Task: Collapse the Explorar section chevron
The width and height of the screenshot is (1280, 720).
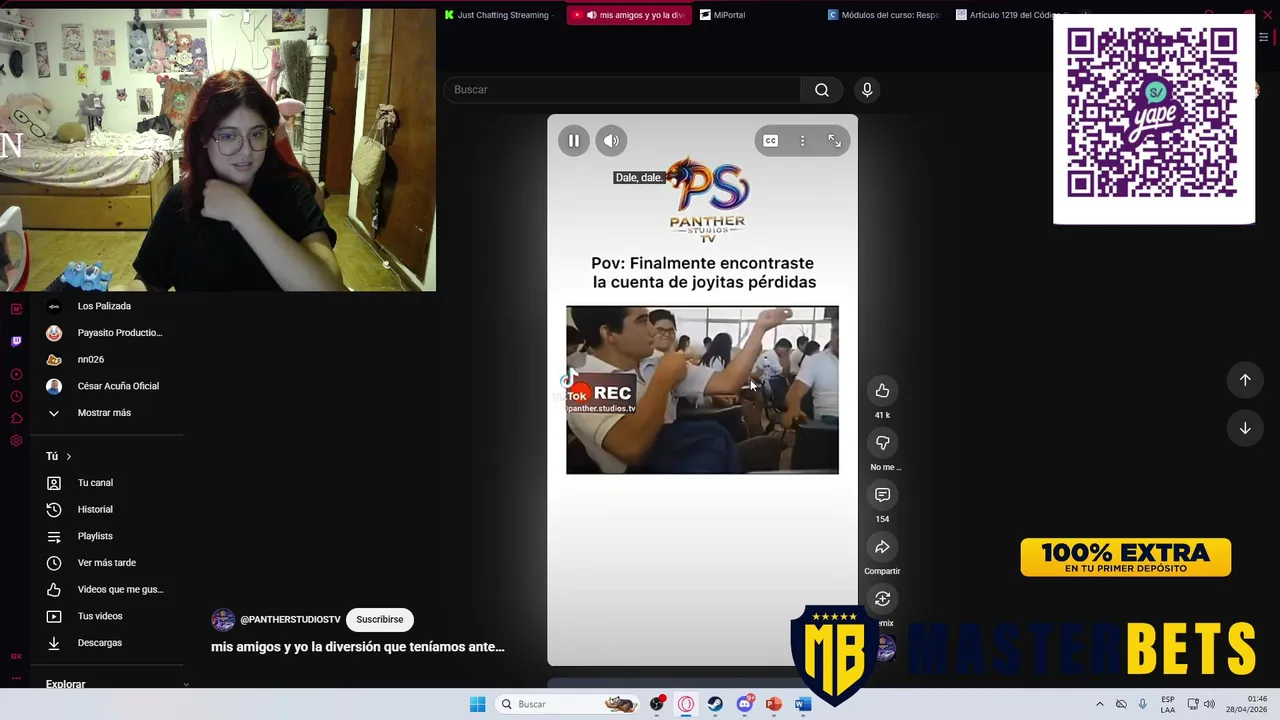Action: click(186, 684)
